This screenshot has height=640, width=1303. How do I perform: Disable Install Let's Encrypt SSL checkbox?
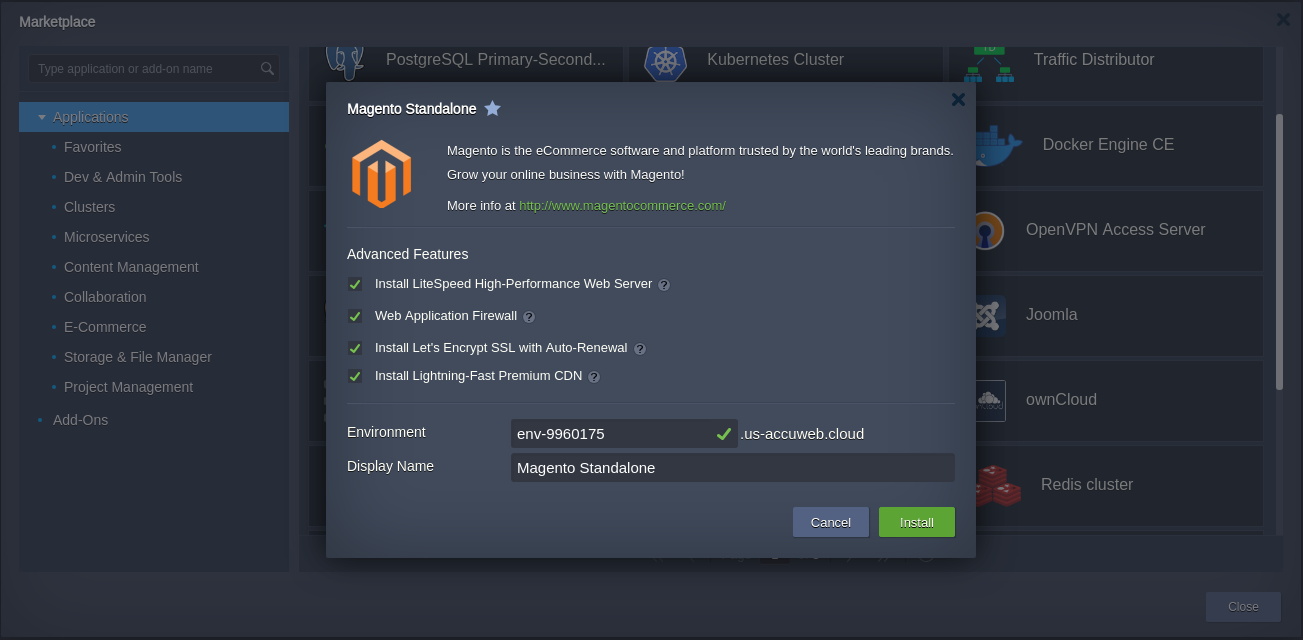point(355,348)
